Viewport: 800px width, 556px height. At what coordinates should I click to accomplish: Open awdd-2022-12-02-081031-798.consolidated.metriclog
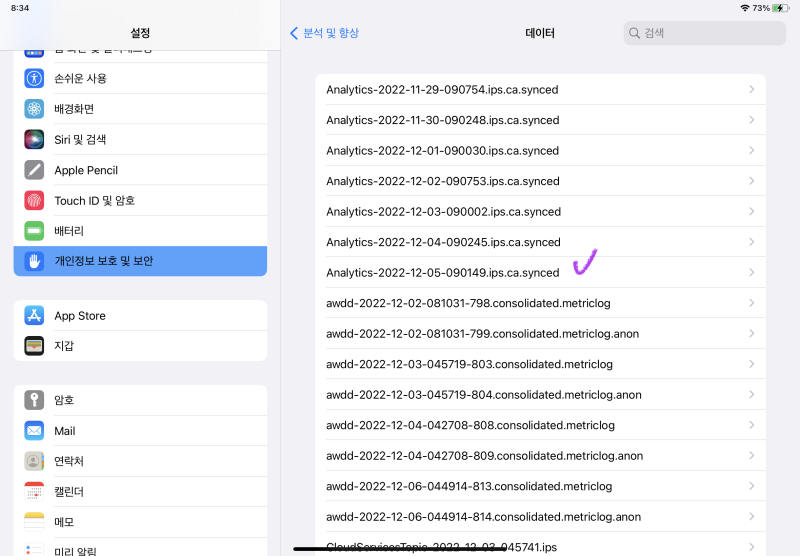point(540,303)
